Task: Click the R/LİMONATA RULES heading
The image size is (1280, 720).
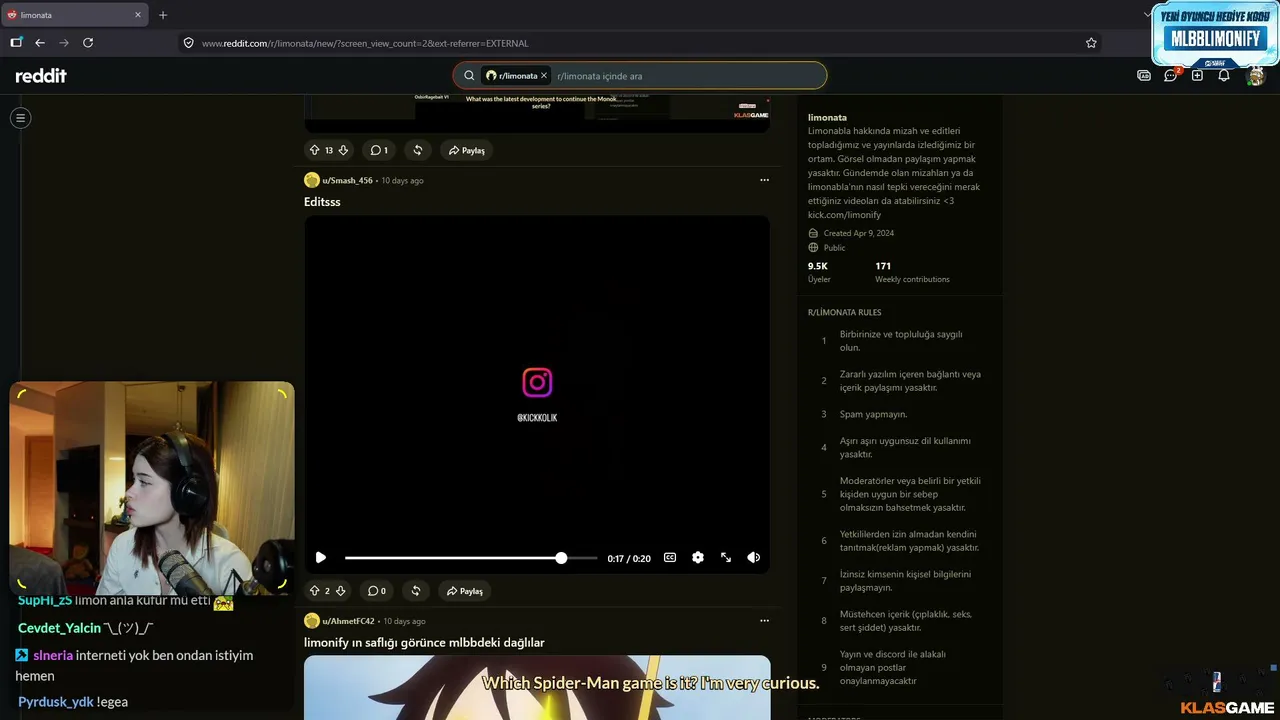Action: click(x=845, y=312)
